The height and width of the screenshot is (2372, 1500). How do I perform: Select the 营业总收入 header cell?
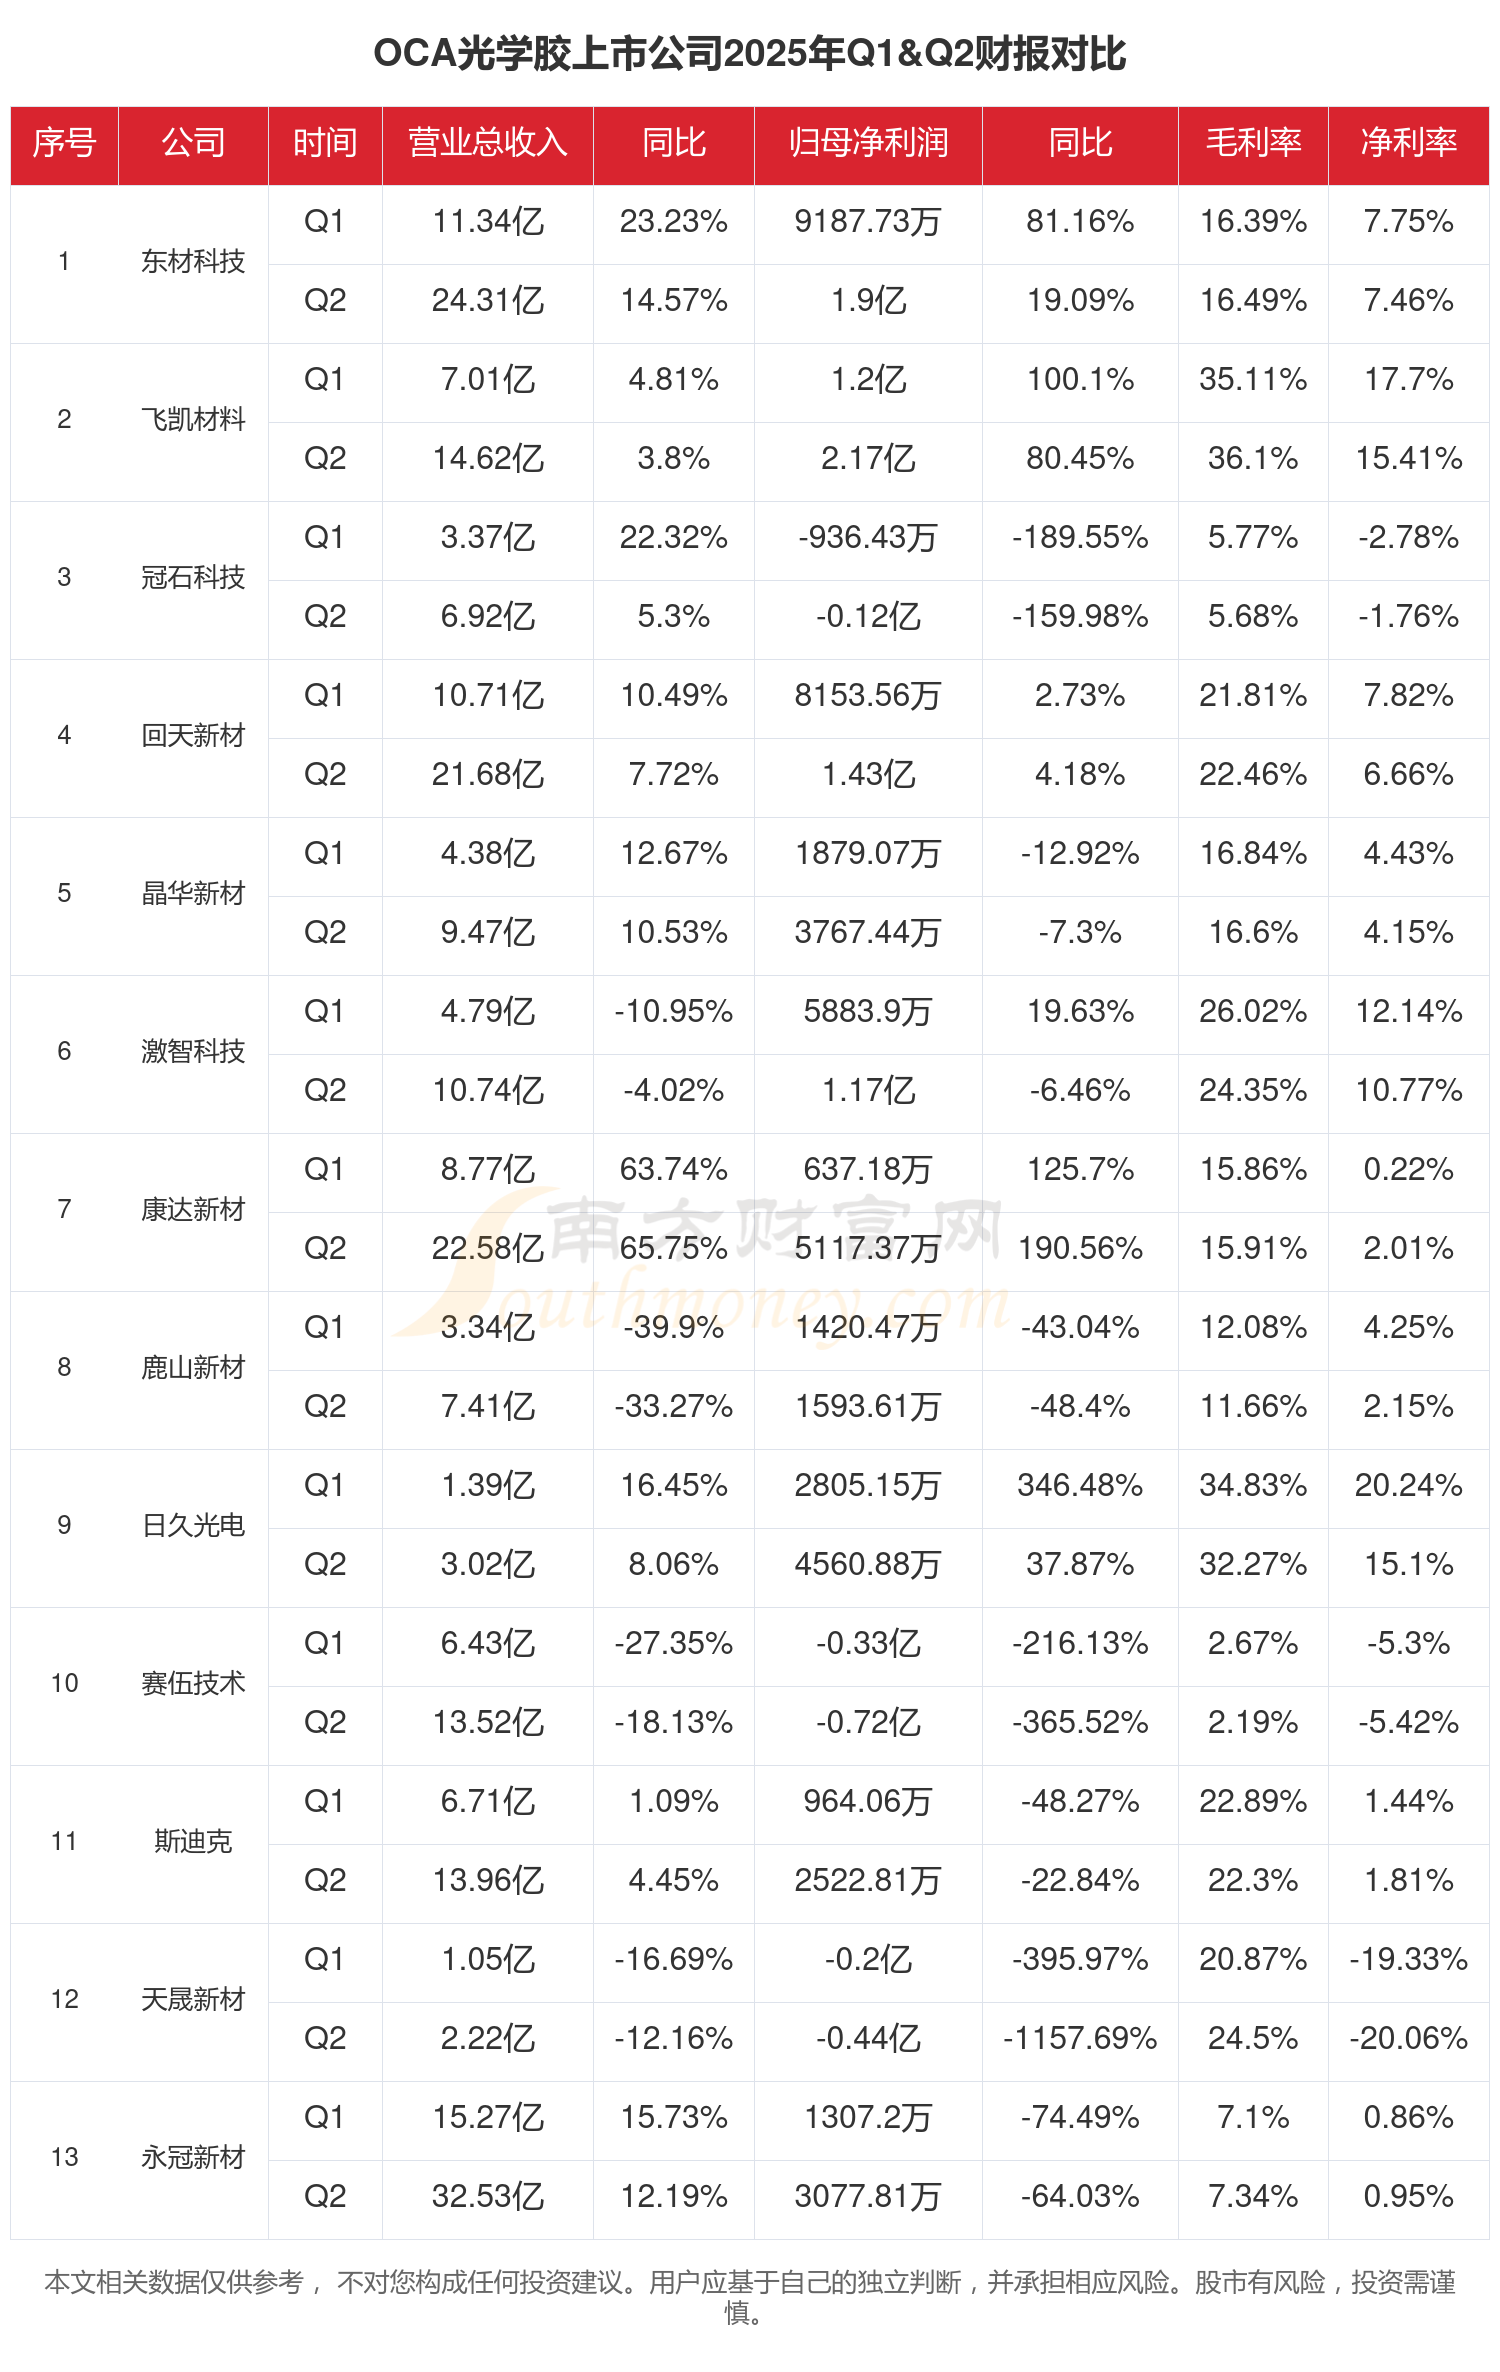487,143
